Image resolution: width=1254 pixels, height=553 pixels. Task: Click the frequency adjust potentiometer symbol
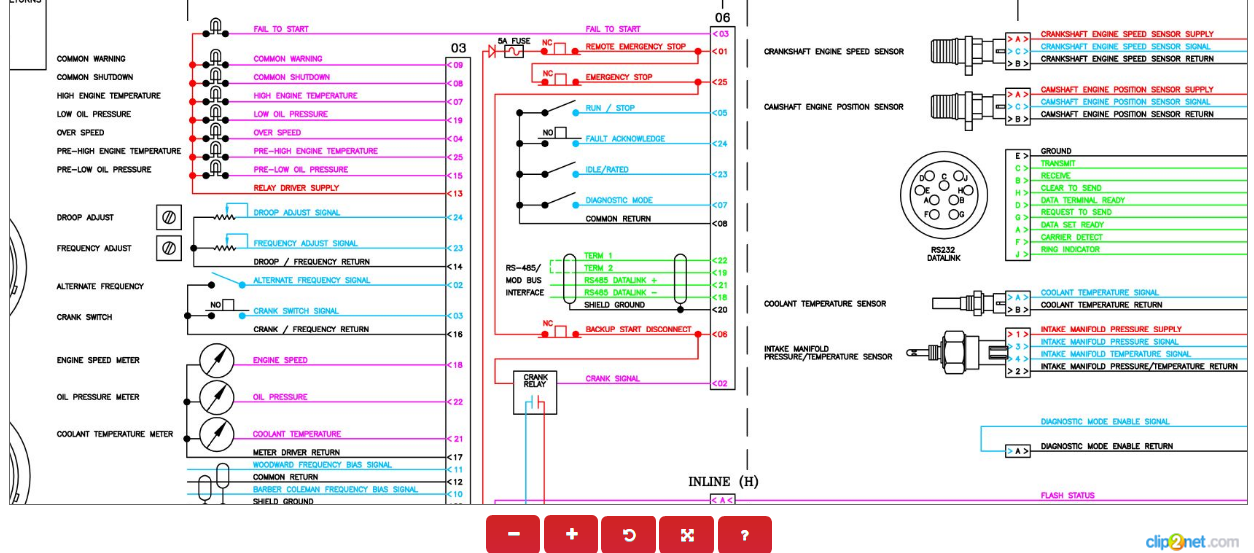(x=169, y=247)
